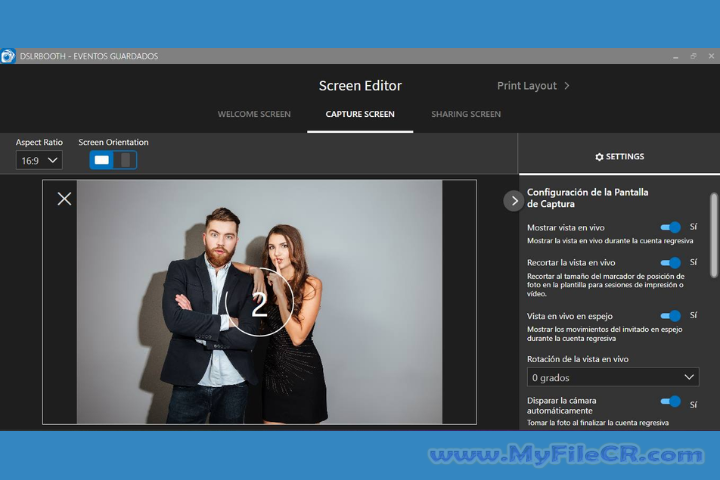Select portrait screen orientation
The image size is (720, 480).
pyautogui.click(x=125, y=160)
